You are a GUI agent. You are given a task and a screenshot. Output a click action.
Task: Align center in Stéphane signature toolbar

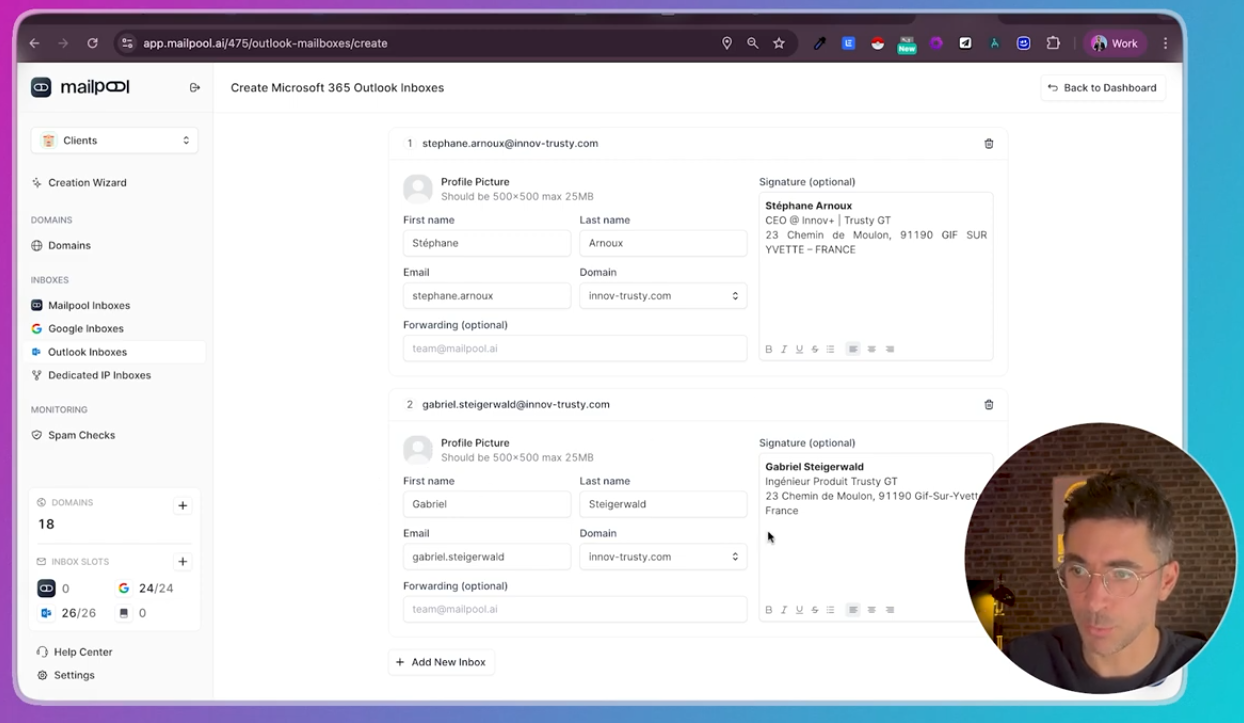coord(872,350)
